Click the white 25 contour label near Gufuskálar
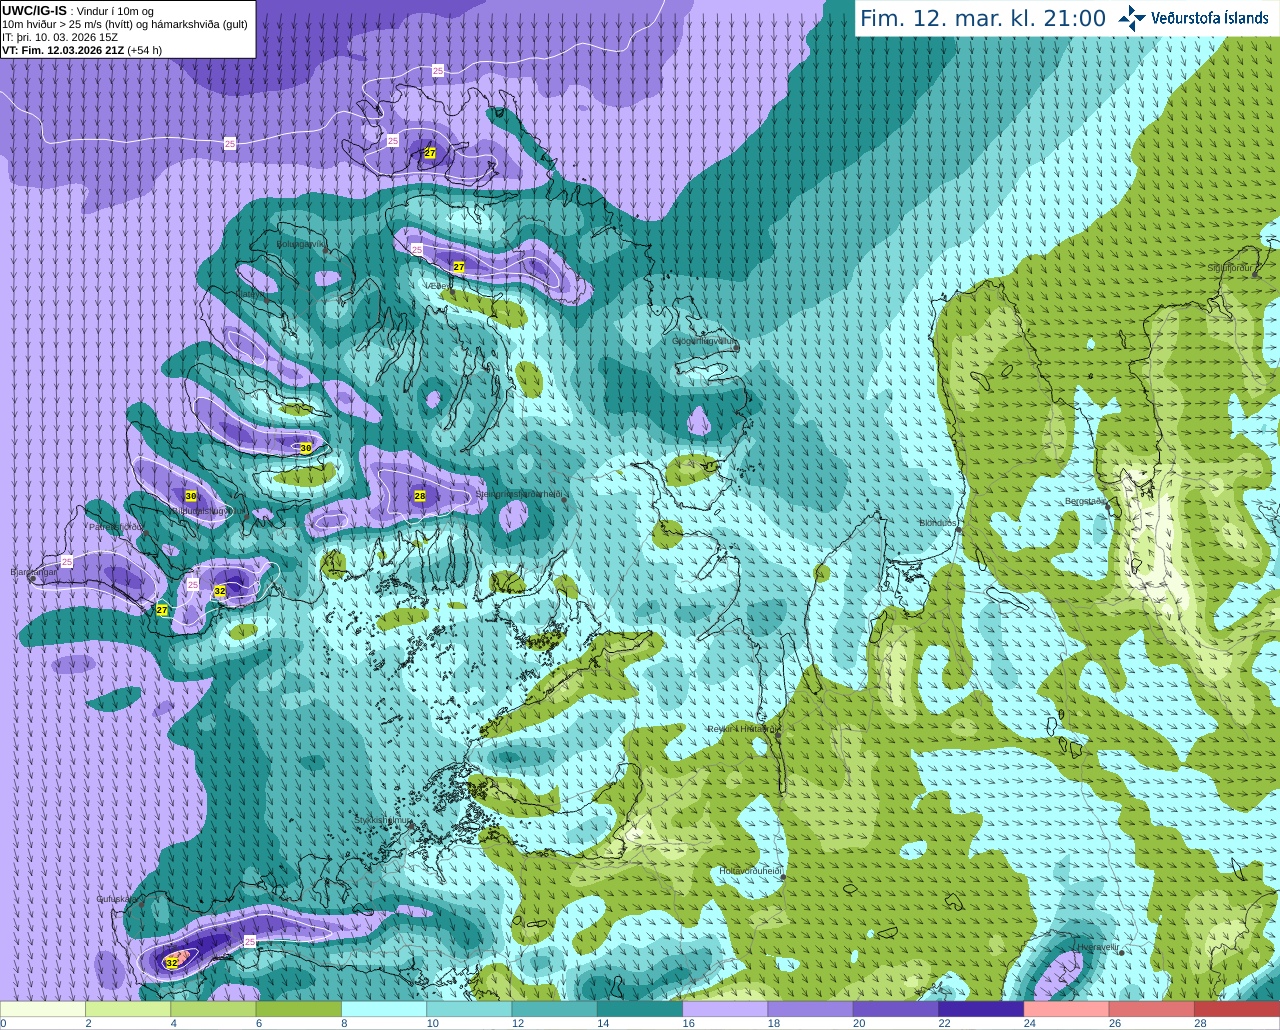 pyautogui.click(x=250, y=942)
